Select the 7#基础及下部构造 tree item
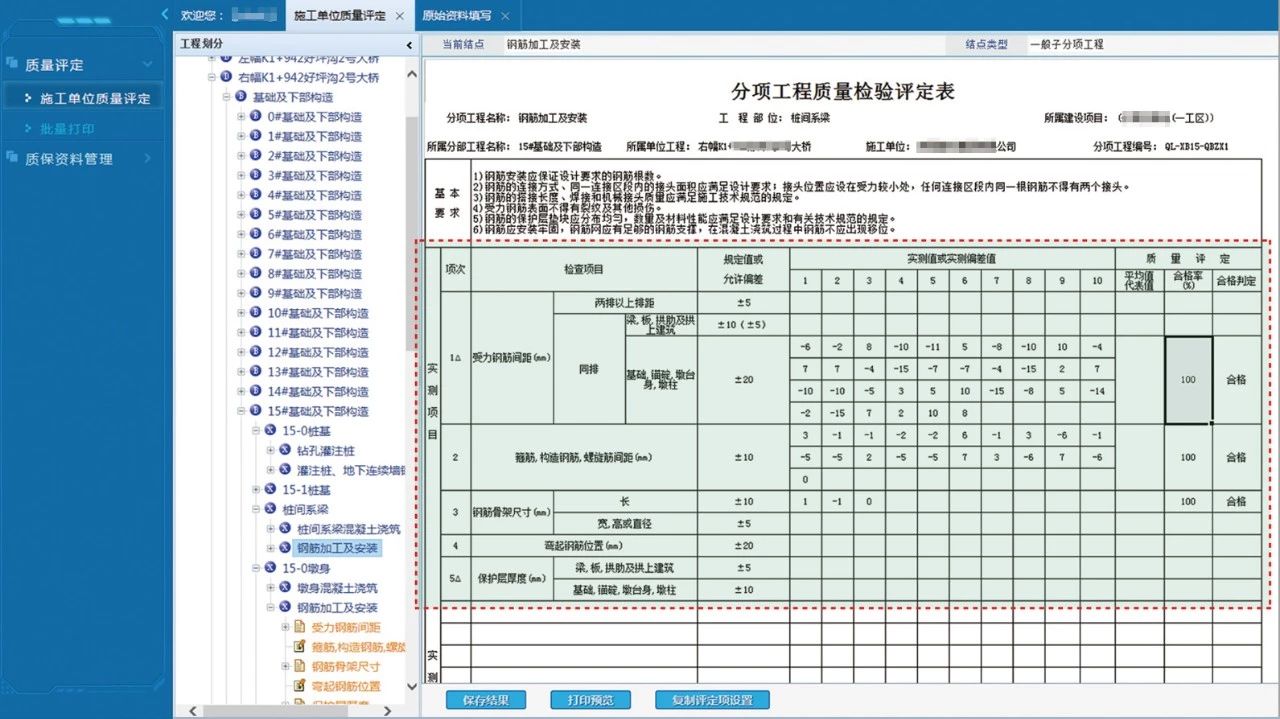This screenshot has width=1280, height=719. (x=315, y=254)
